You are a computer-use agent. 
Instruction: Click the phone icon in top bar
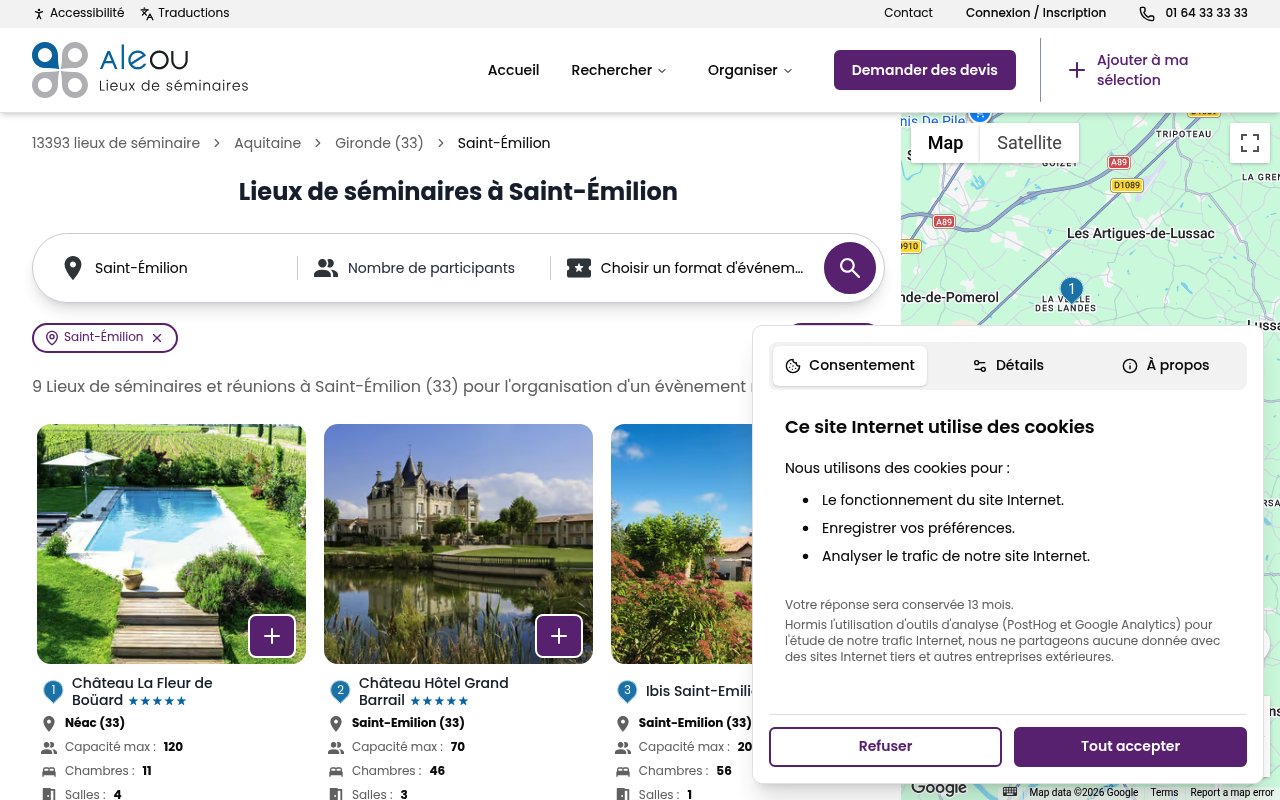click(x=1147, y=14)
